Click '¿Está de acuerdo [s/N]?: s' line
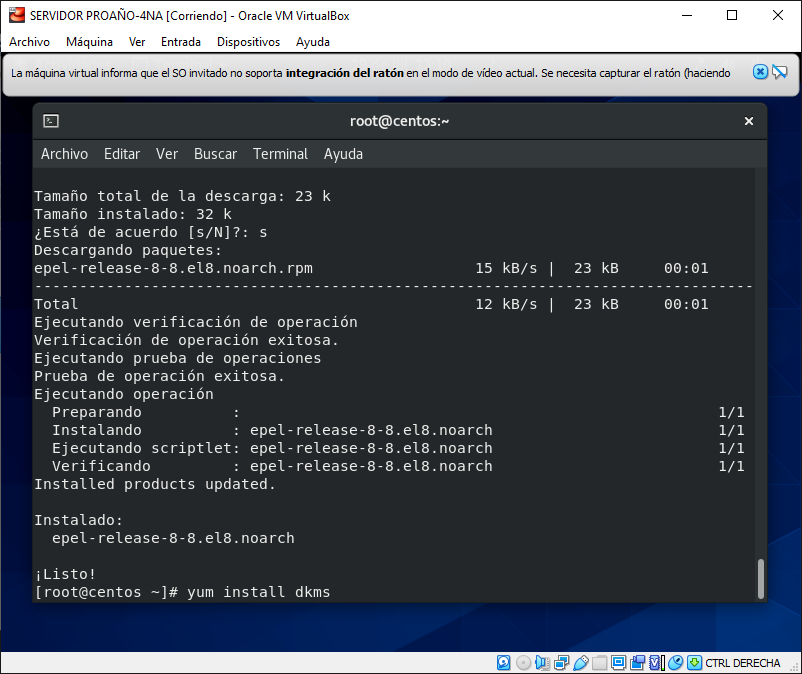 [151, 232]
